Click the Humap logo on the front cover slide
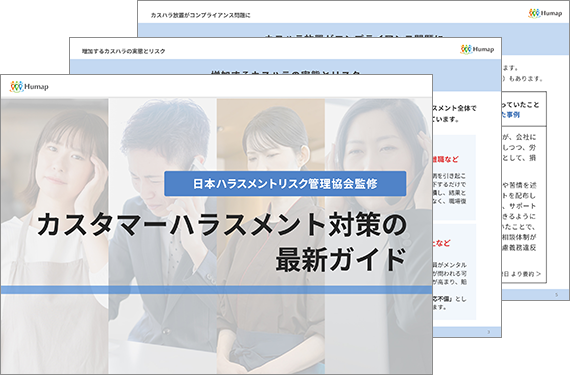 pos(29,86)
